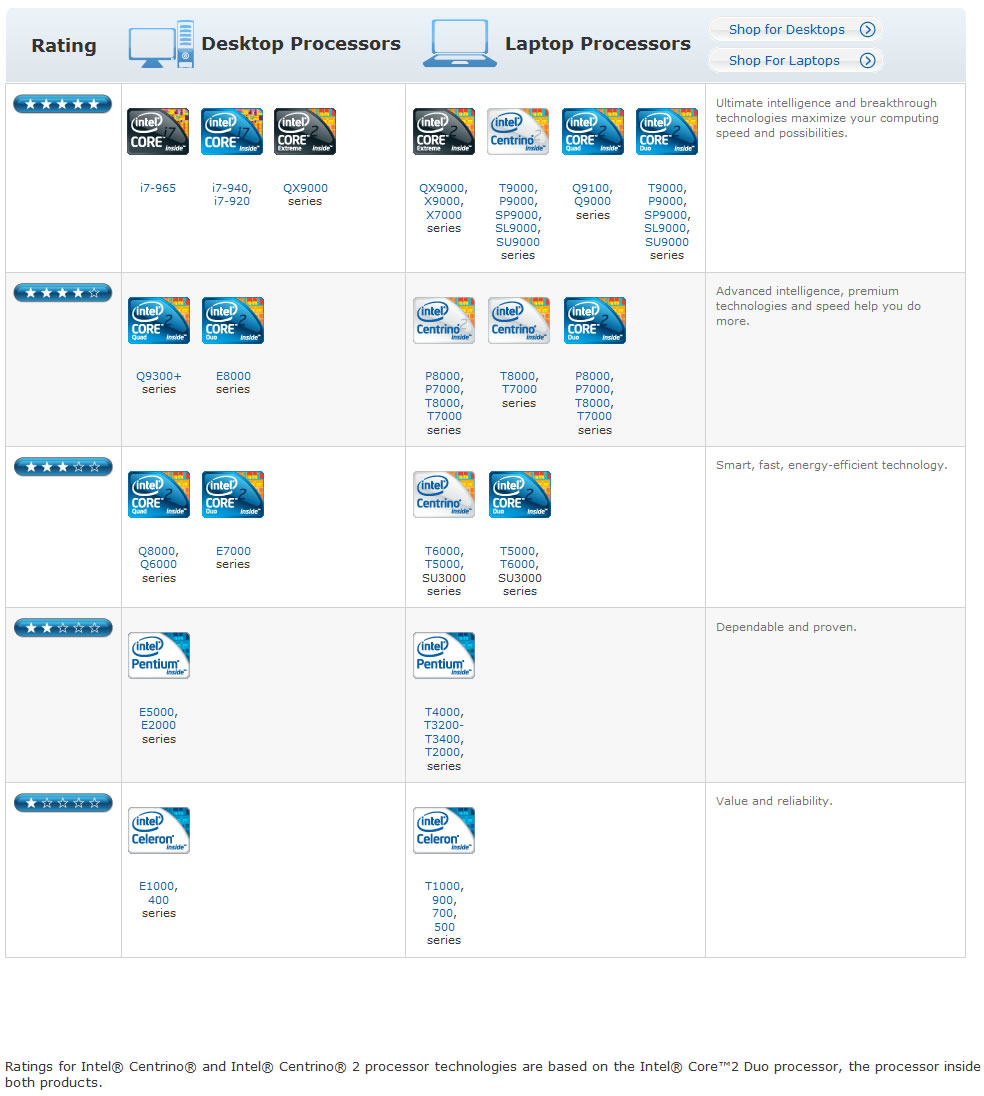Screen dimensions: 984x1096
Task: Click the Core i7 badge above i7-940, i7-920
Action: (x=232, y=131)
